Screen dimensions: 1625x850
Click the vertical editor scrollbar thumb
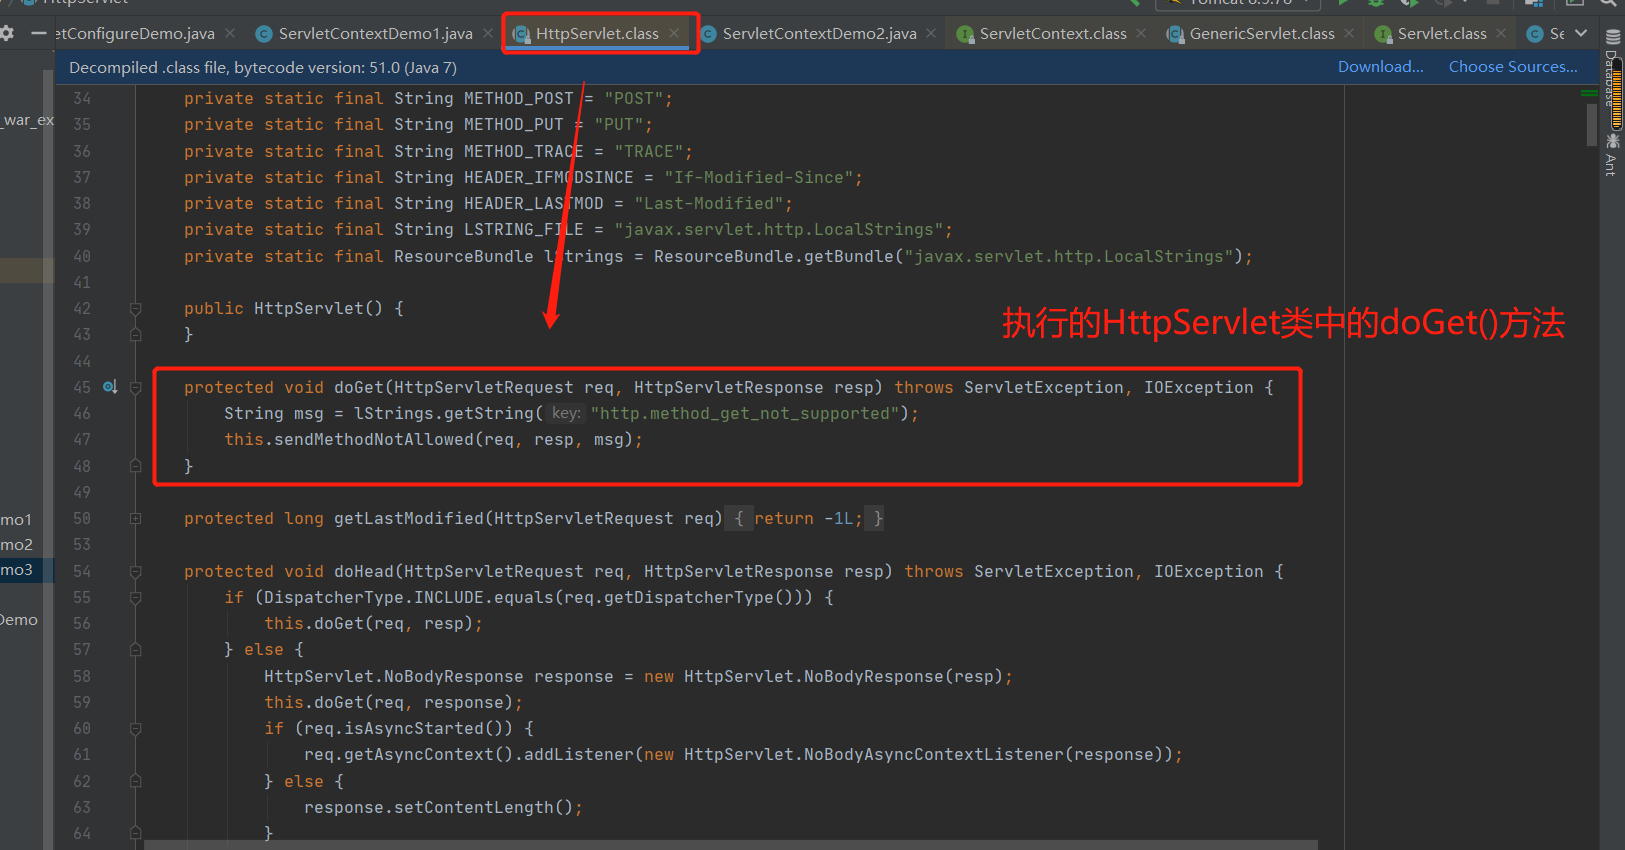(1592, 125)
